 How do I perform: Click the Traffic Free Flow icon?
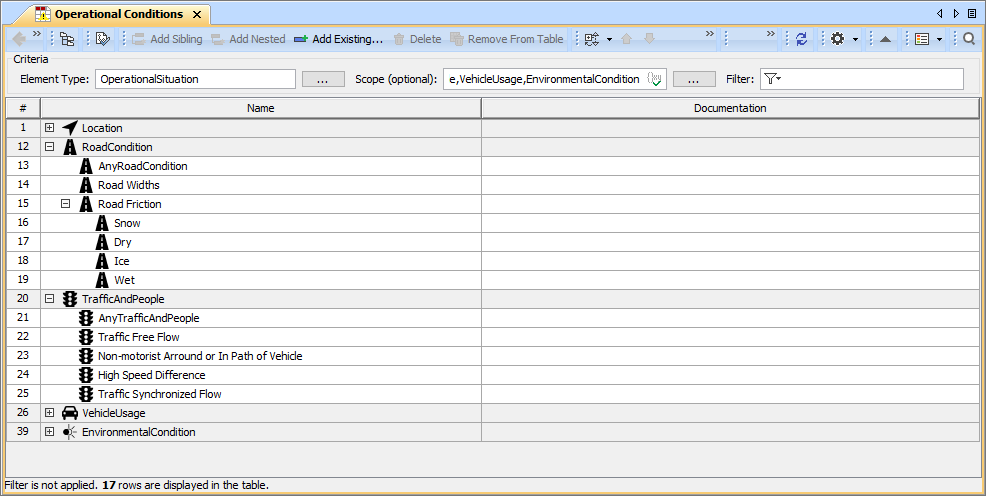pyautogui.click(x=86, y=337)
